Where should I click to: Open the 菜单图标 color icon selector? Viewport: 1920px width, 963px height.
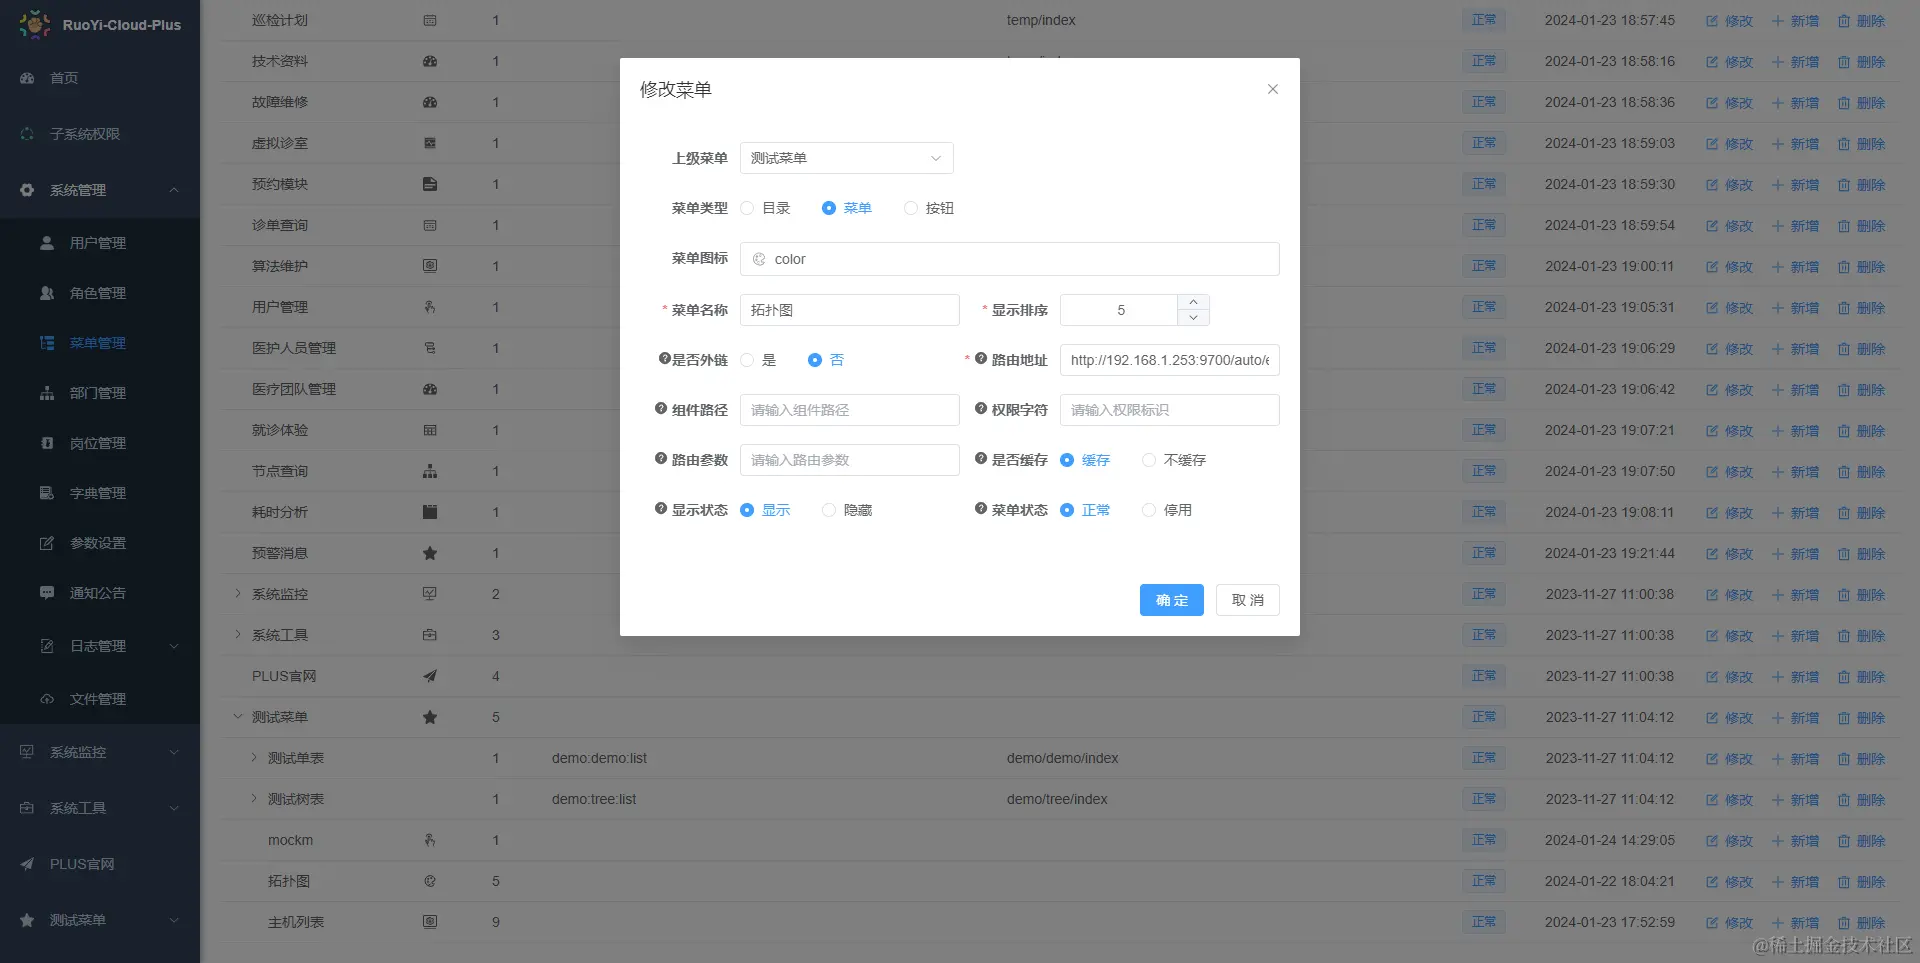1010,259
